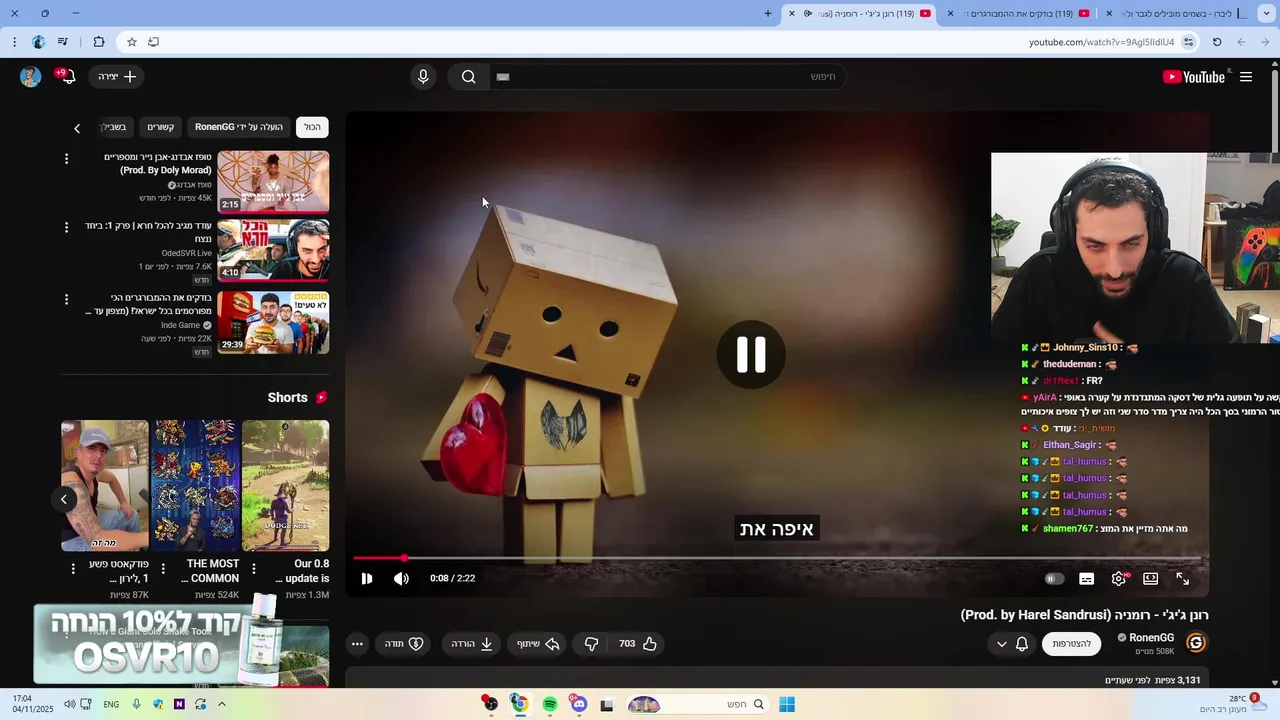This screenshot has width=1280, height=720.
Task: Open the OdedSVR Live 4:10 thumbnail
Action: coord(273,251)
